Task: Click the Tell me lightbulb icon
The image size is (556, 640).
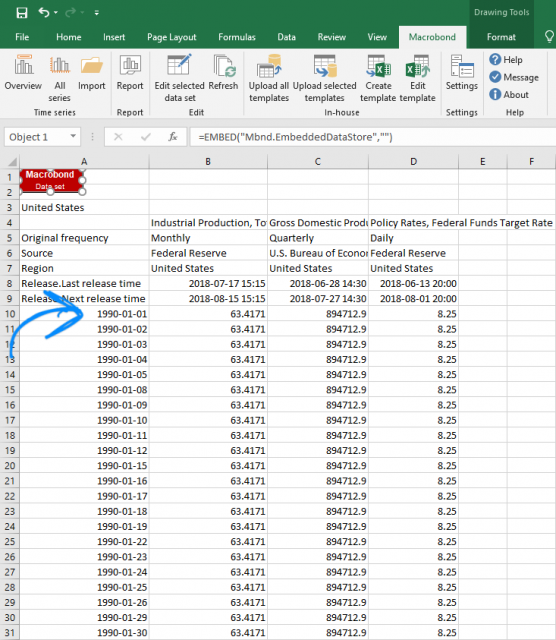Action: point(549,37)
